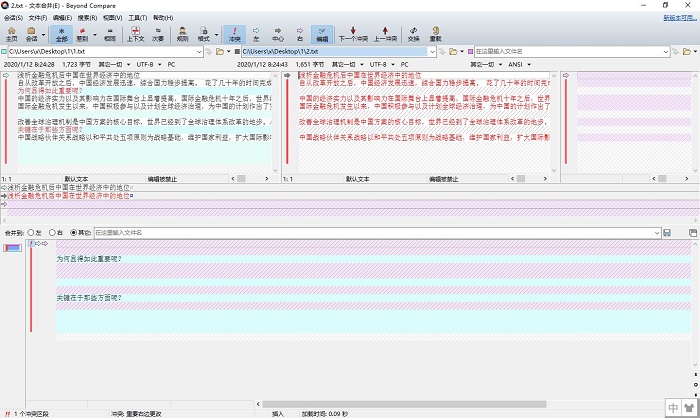This screenshot has height=418, width=700.
Task: Click left pane horizontal scrollbar thumb
Action: (241, 179)
